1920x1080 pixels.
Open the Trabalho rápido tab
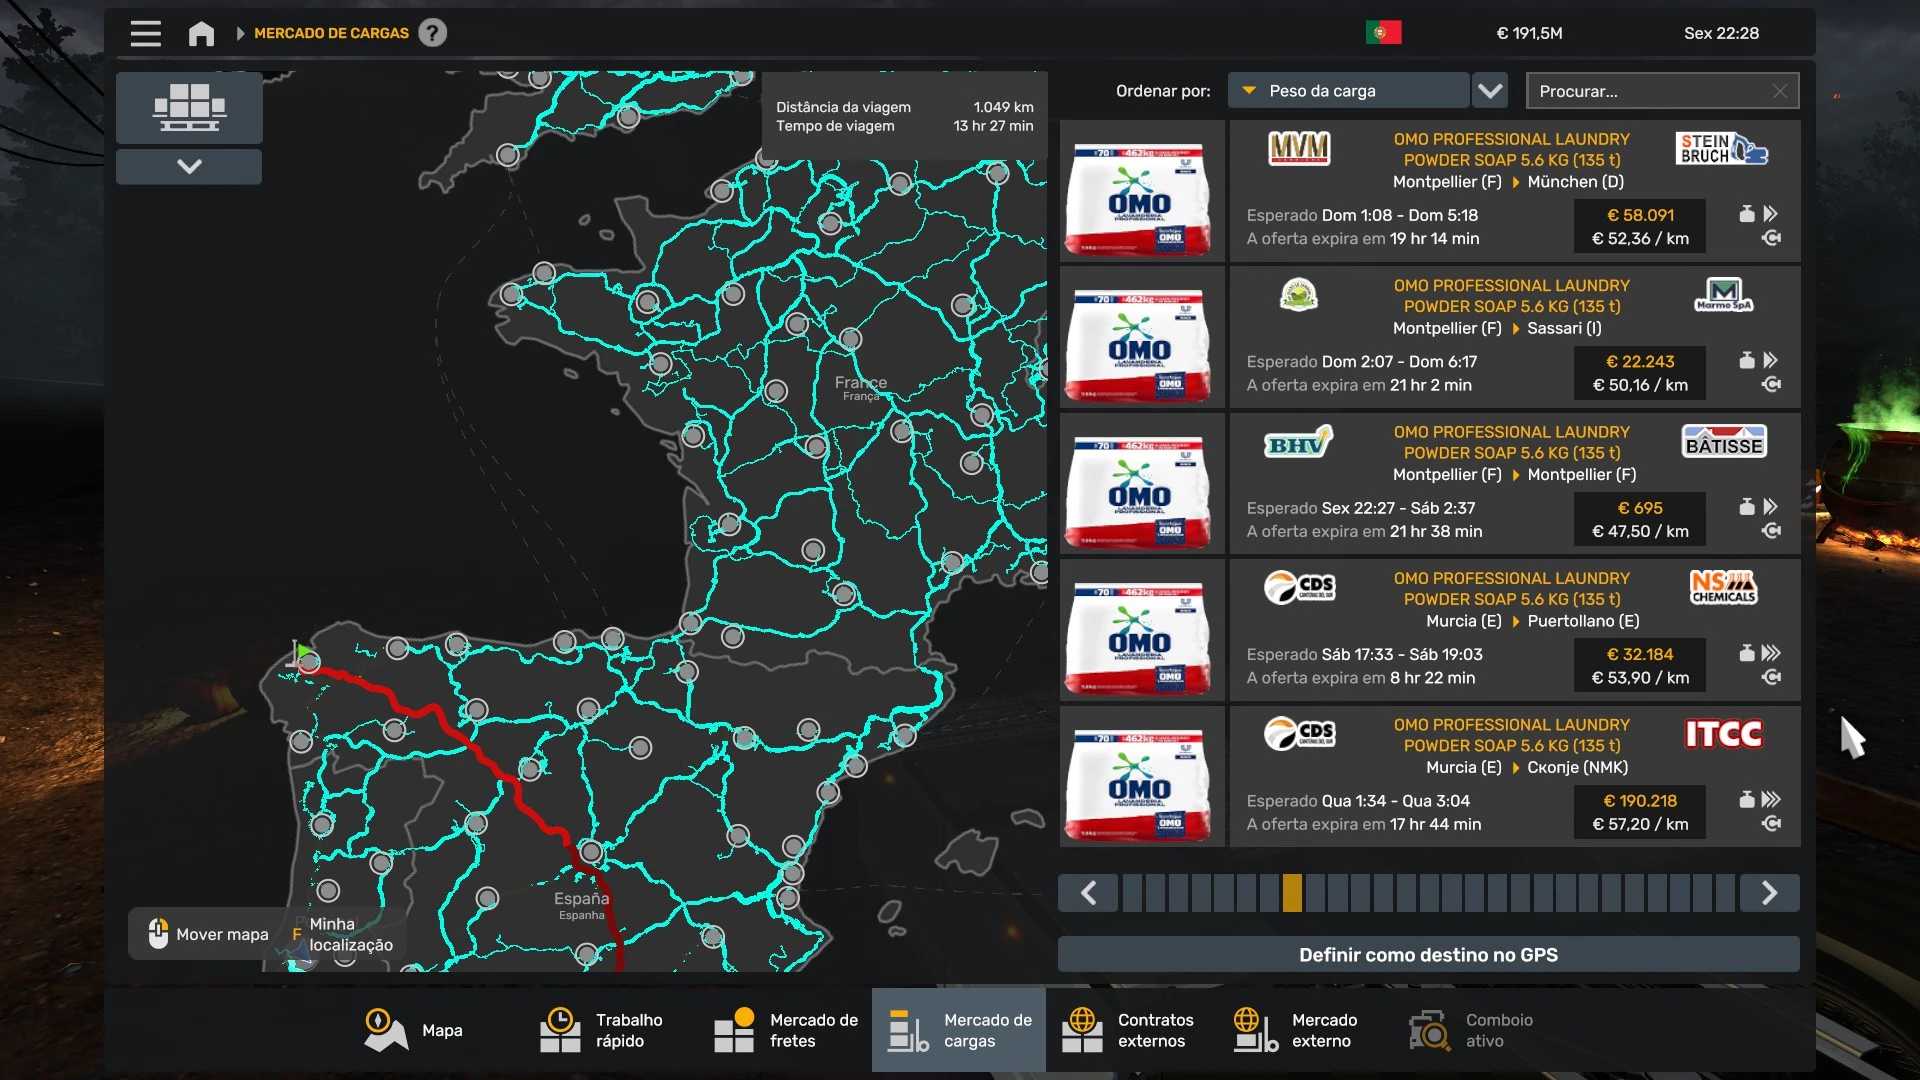602,1030
